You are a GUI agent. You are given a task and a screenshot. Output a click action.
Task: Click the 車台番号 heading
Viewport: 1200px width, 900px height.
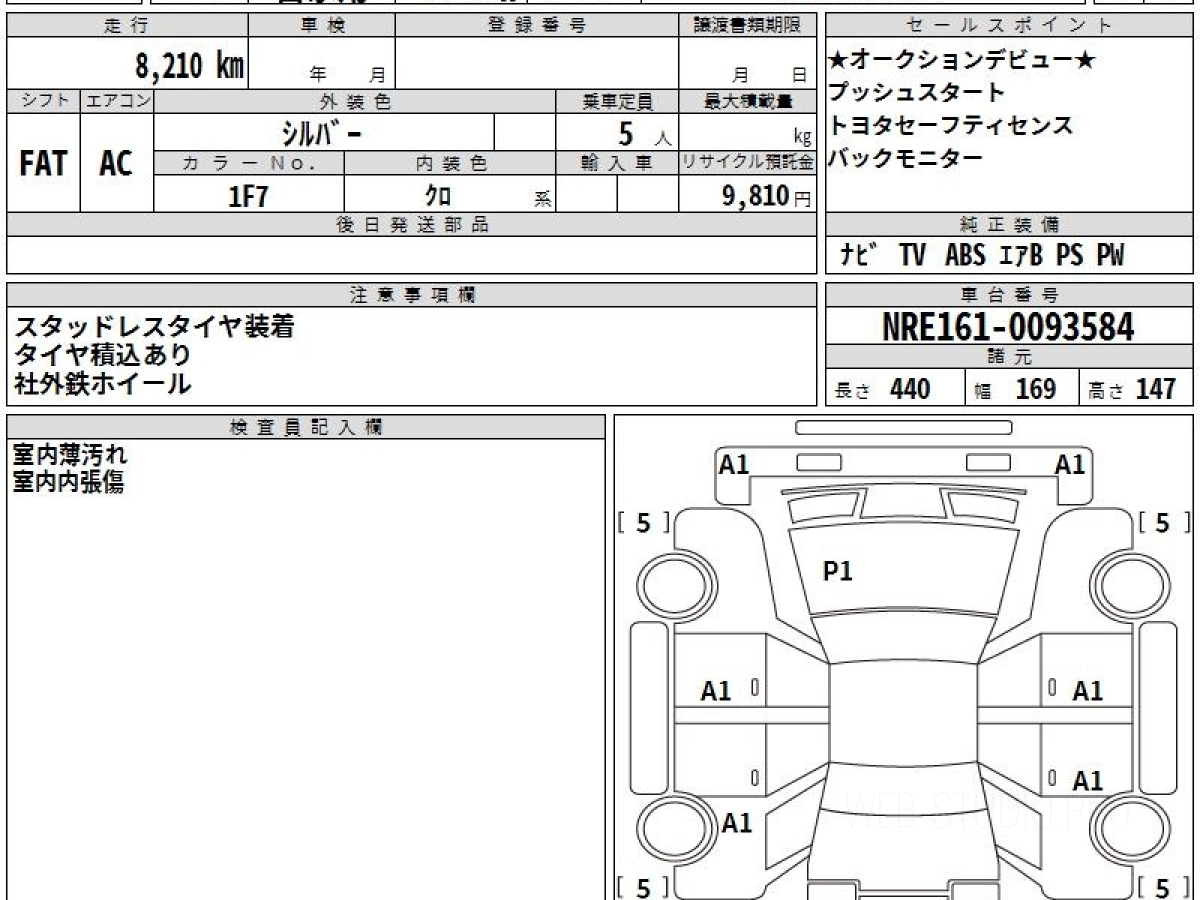click(1009, 295)
